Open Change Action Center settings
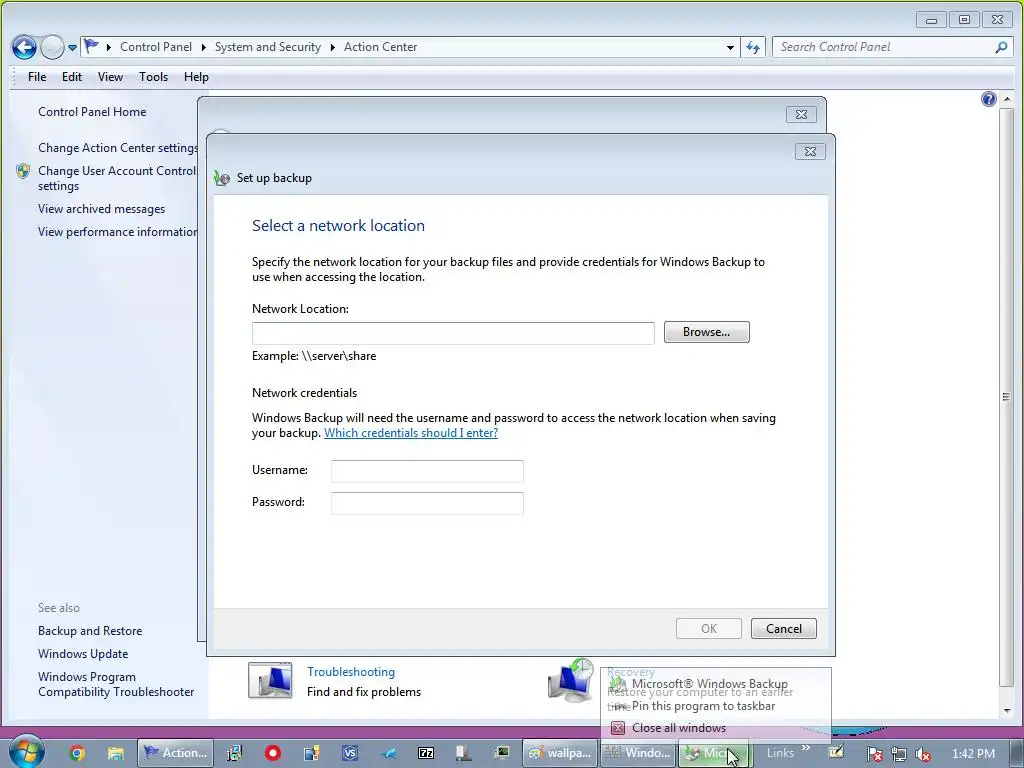This screenshot has width=1024, height=768. coord(118,148)
